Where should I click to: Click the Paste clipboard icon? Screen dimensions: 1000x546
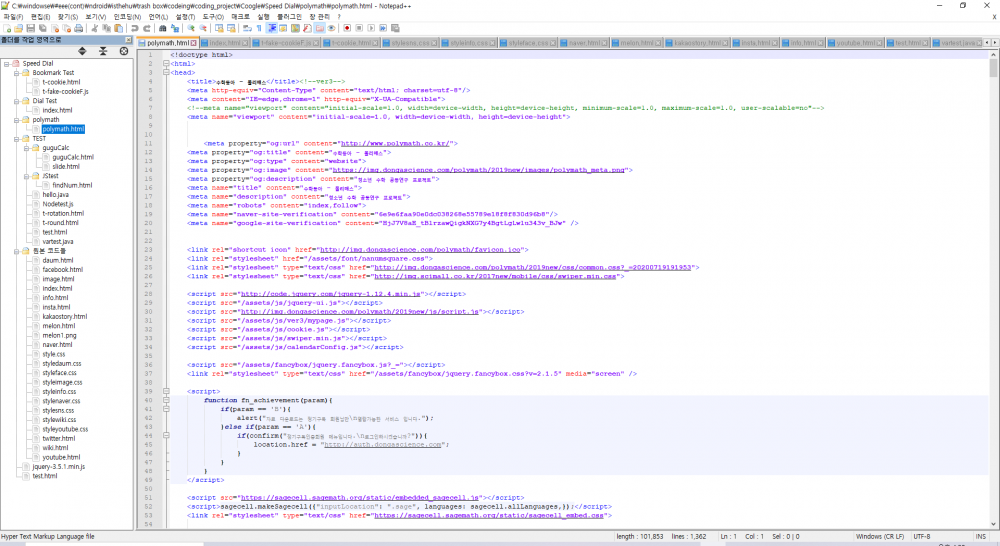(119, 28)
